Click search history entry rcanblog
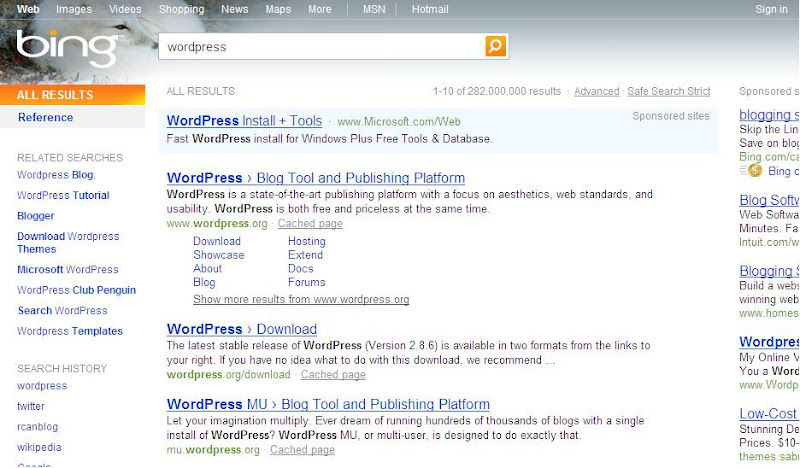The image size is (800, 468). click(x=38, y=427)
